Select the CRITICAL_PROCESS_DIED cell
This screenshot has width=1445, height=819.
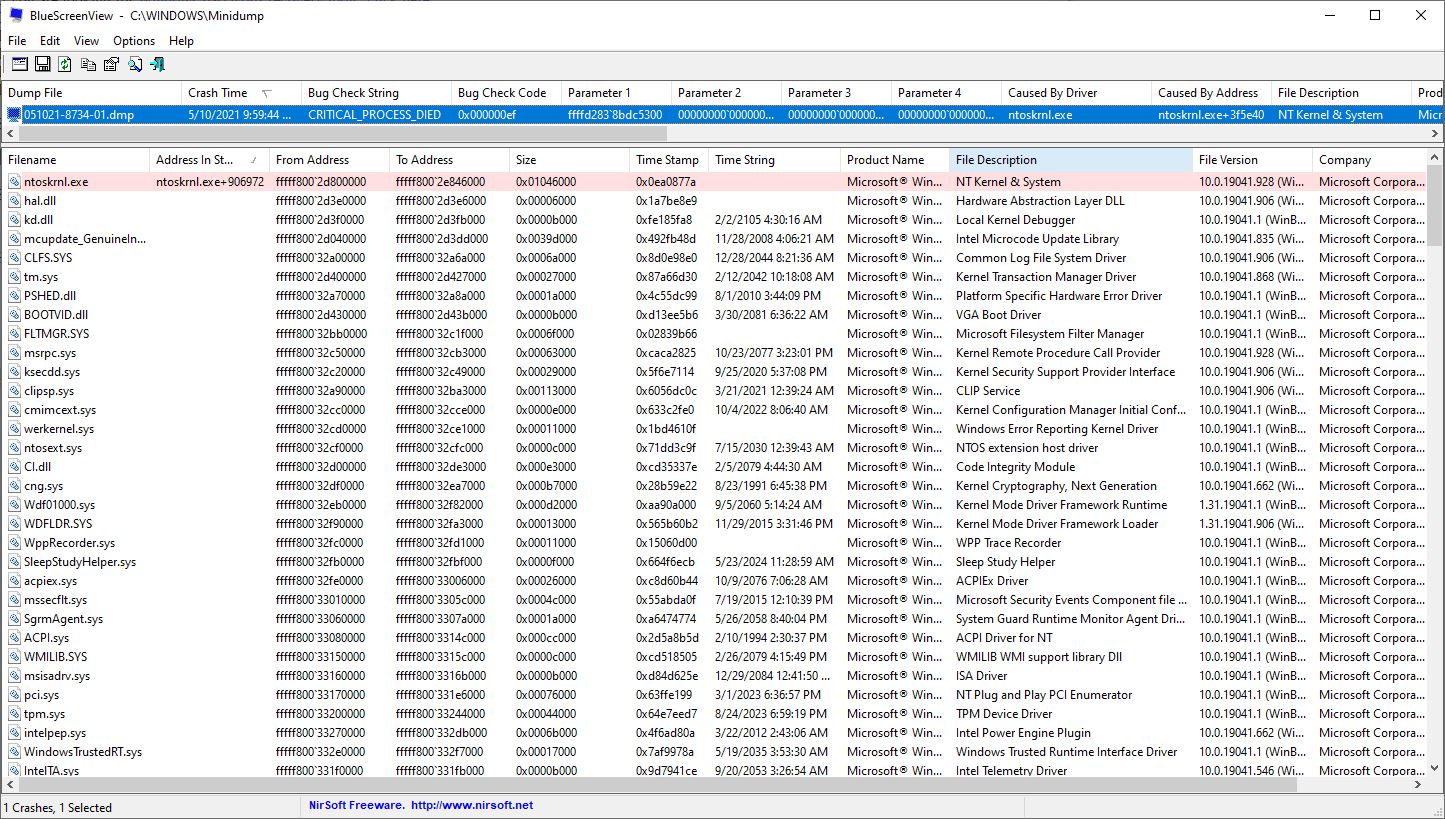point(374,115)
